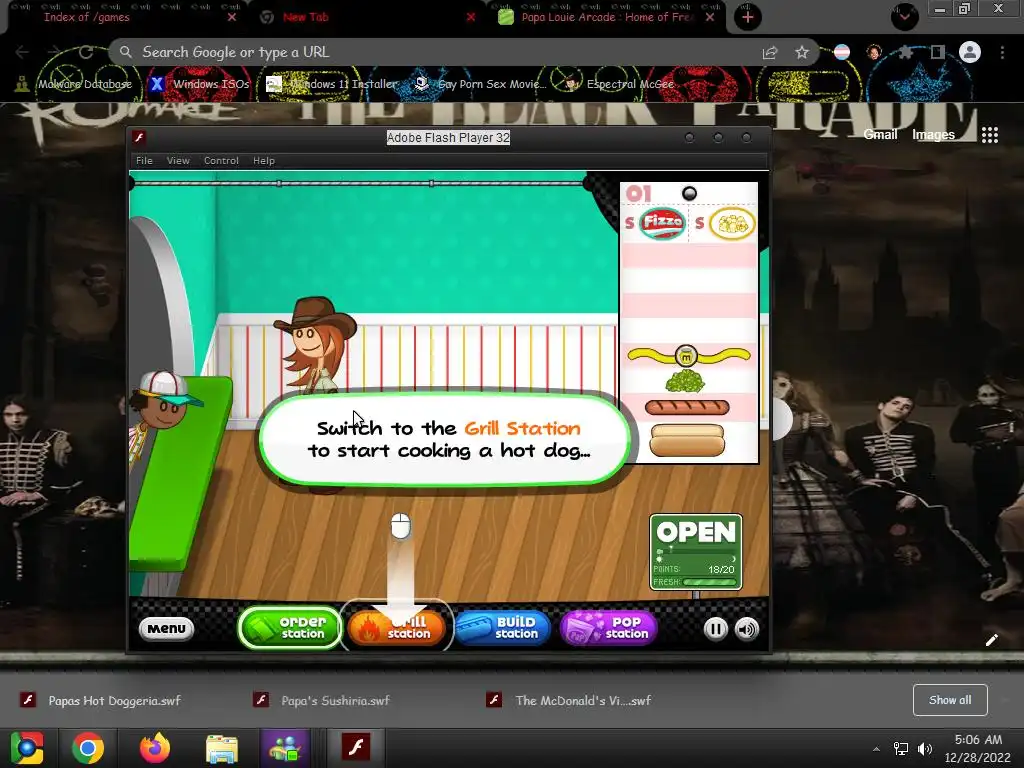
Task: Open the network tray icon
Action: [x=901, y=748]
